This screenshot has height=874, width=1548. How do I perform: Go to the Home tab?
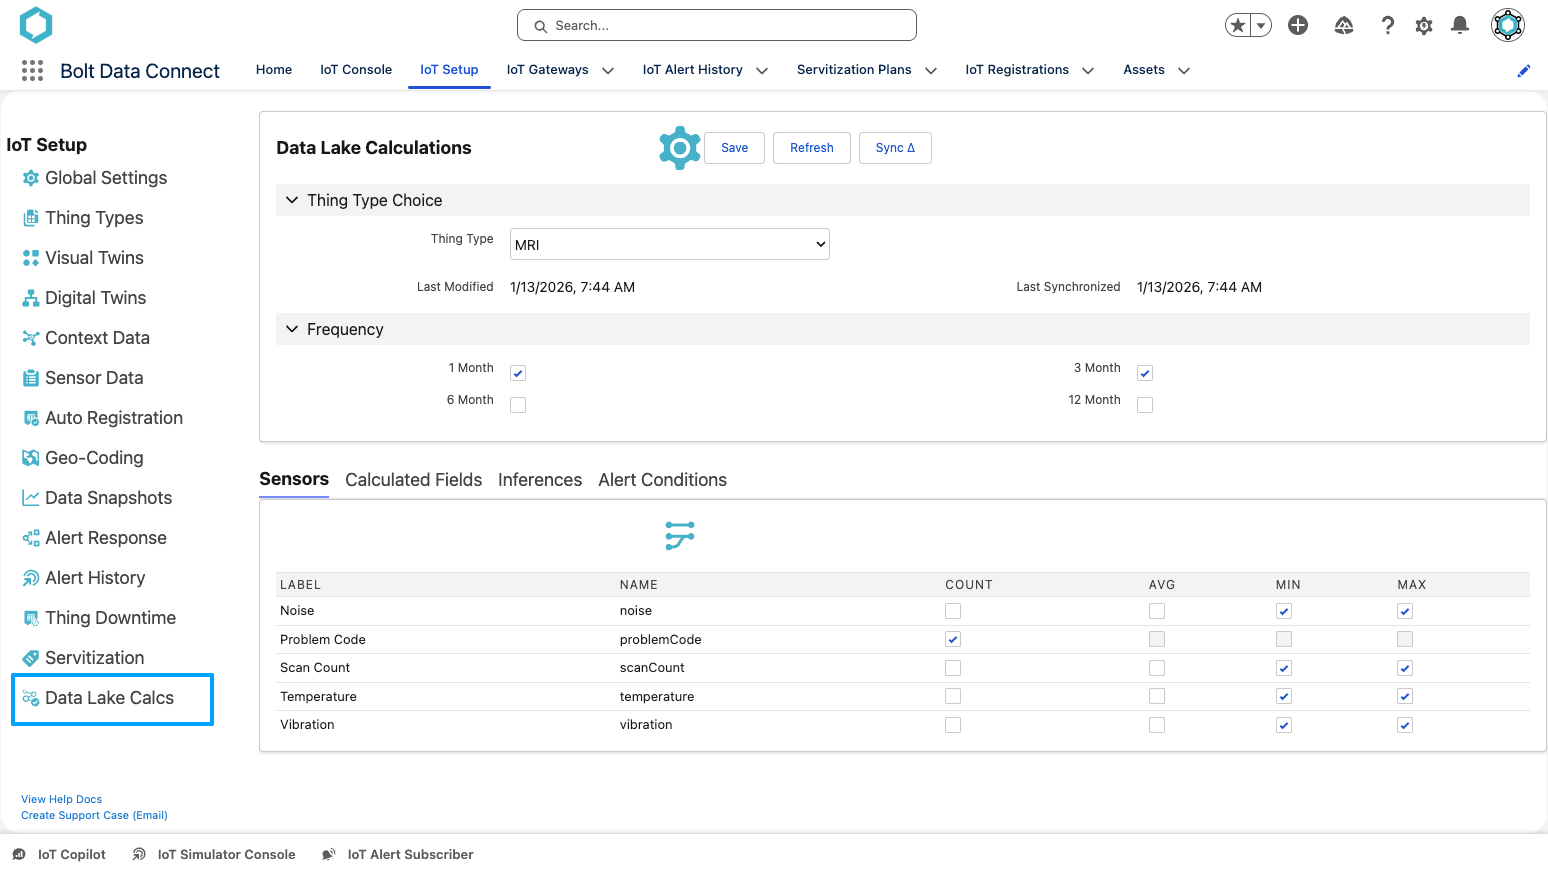(x=274, y=70)
